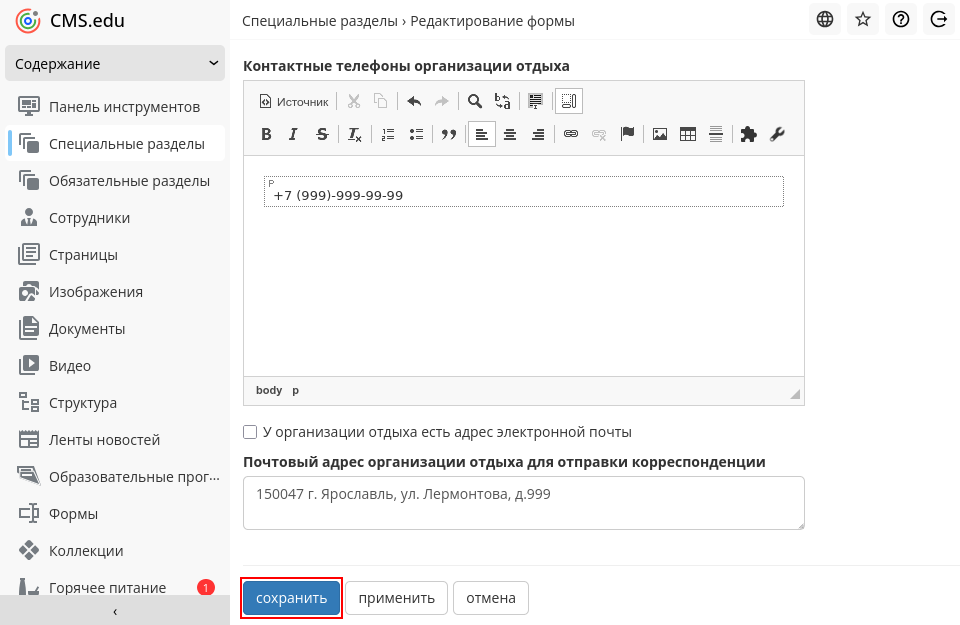Apply Bold formatting

click(x=266, y=135)
